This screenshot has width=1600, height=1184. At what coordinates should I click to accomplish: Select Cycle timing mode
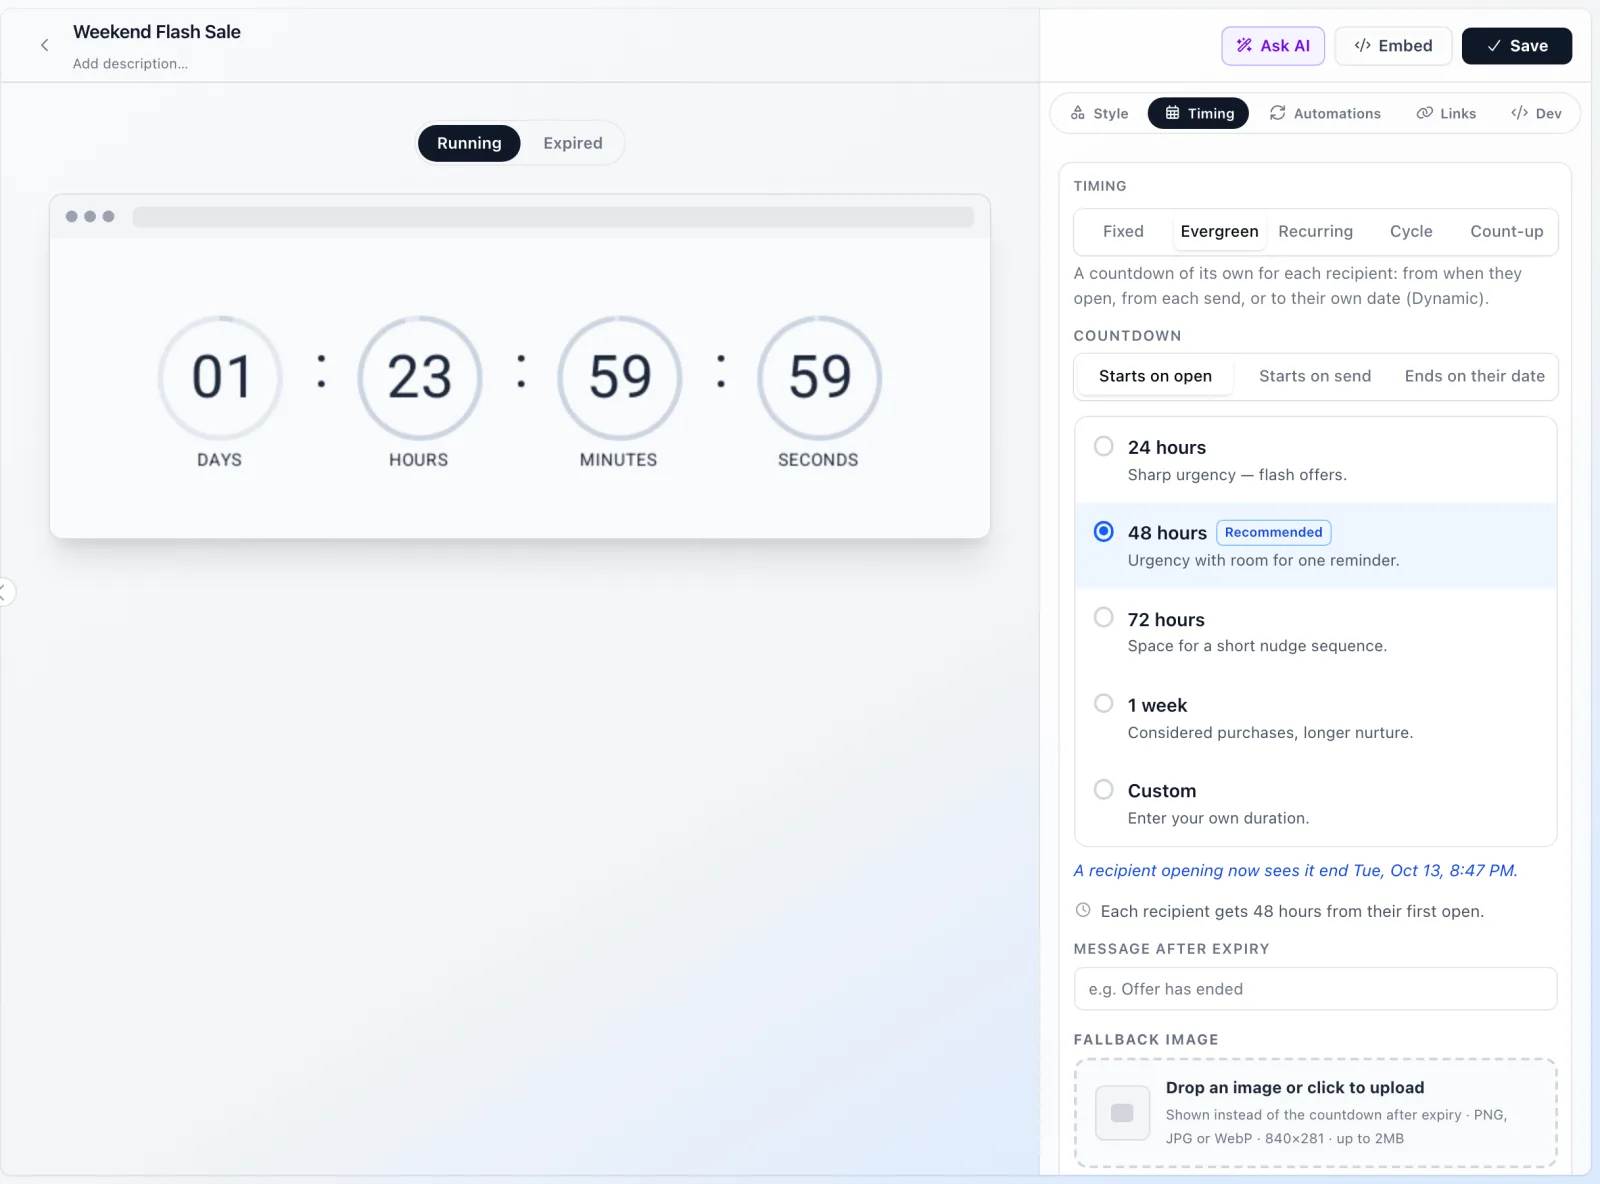tap(1411, 231)
